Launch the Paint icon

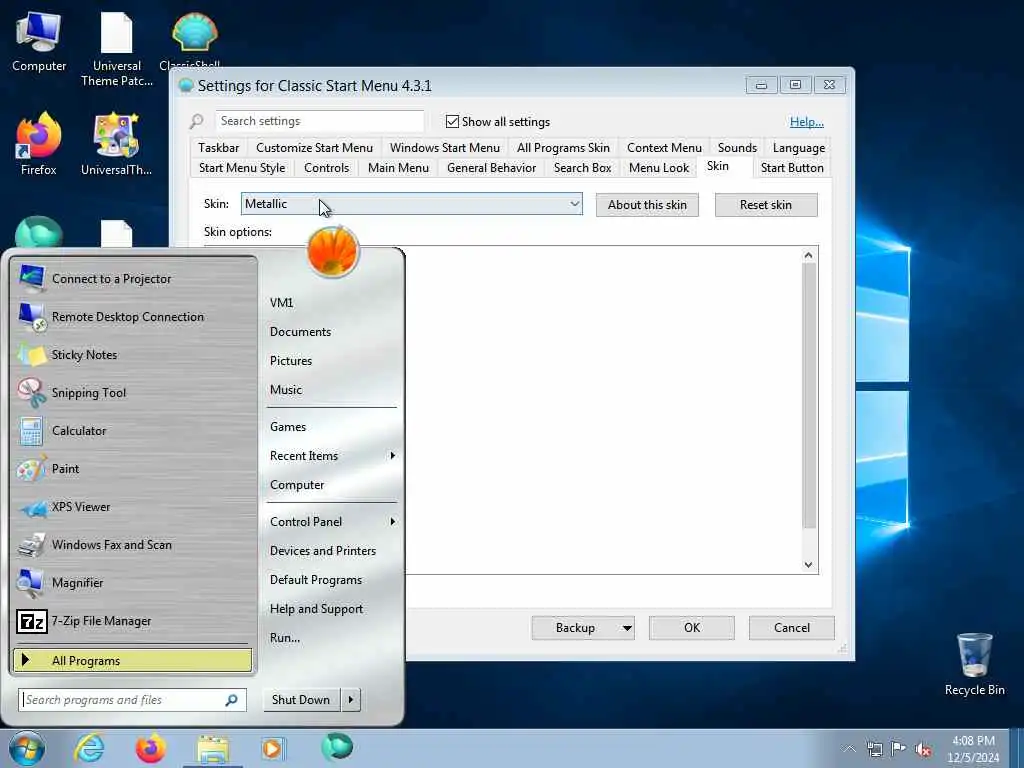click(x=31, y=469)
